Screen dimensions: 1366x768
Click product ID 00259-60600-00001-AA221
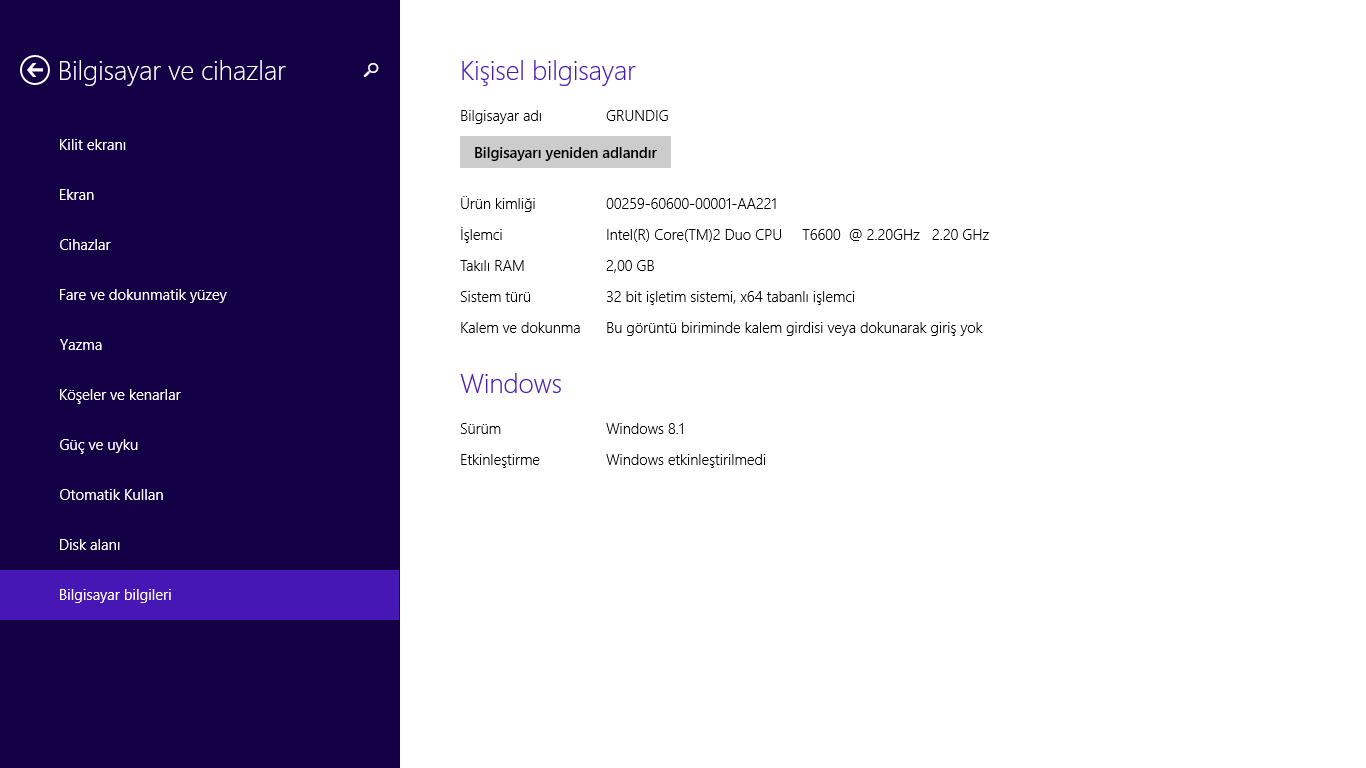[692, 204]
